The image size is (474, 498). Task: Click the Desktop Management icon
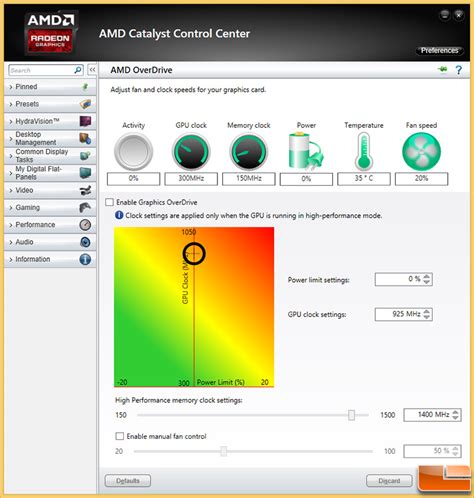pos(85,138)
